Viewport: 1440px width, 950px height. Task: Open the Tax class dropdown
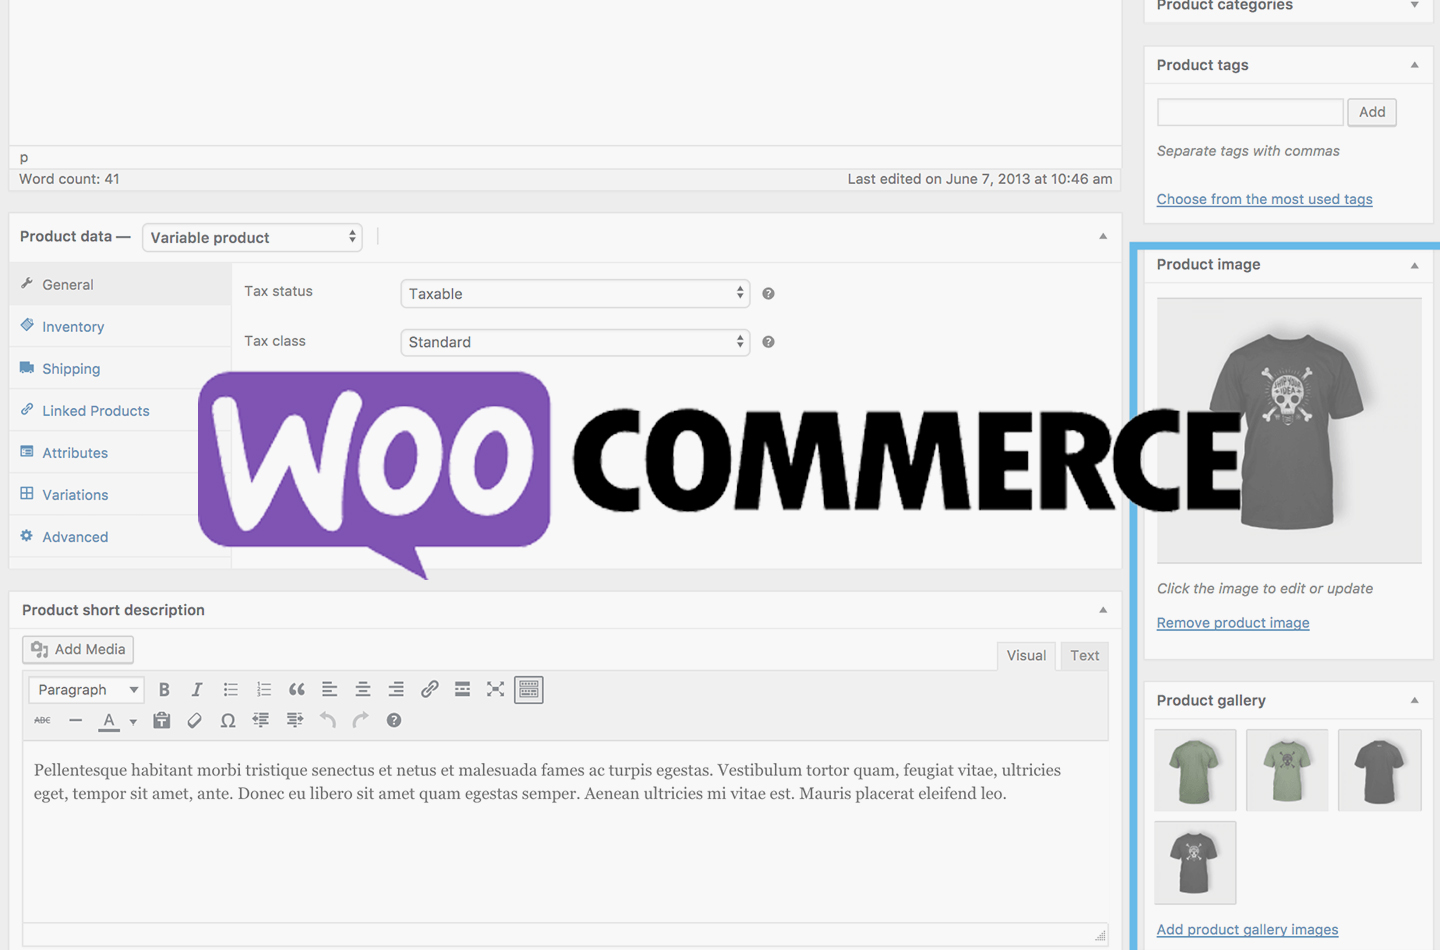coord(575,342)
